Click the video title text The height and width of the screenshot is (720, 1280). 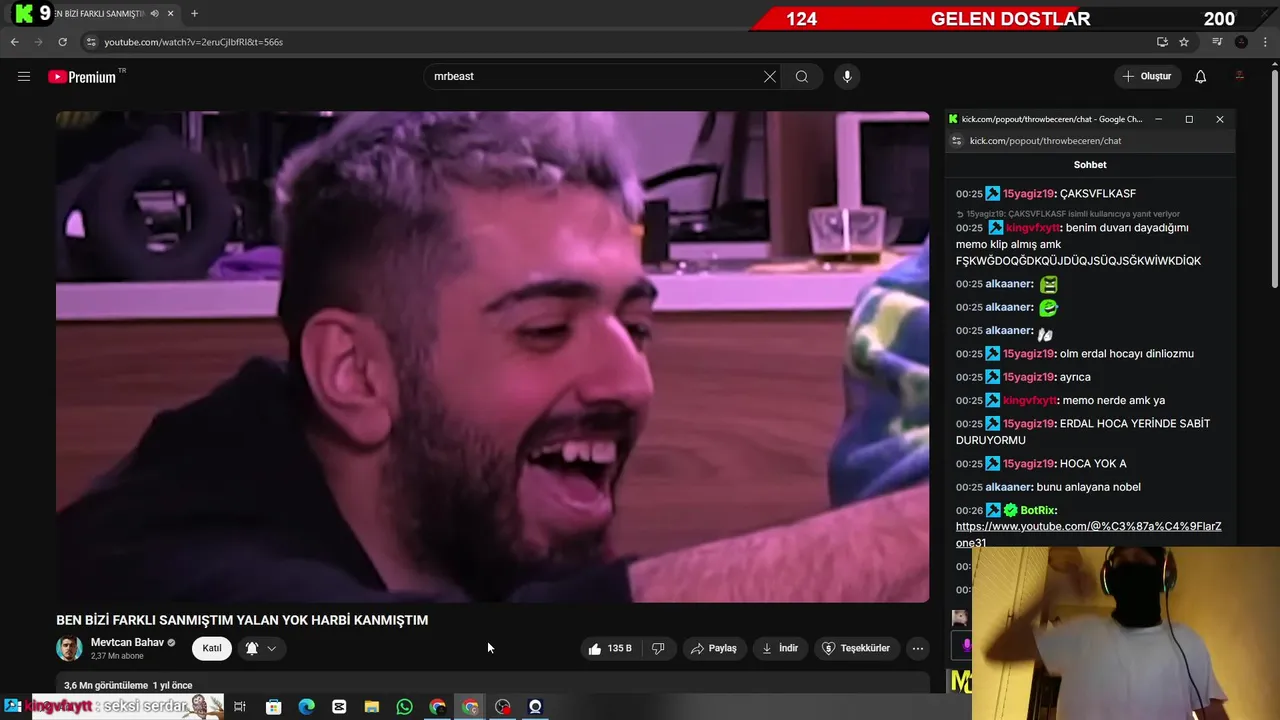(x=242, y=620)
